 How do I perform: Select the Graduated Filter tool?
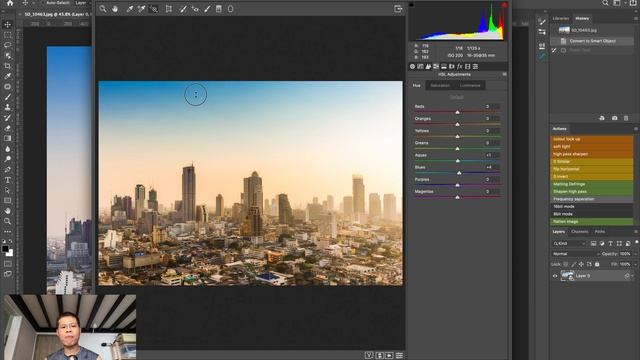point(219,9)
